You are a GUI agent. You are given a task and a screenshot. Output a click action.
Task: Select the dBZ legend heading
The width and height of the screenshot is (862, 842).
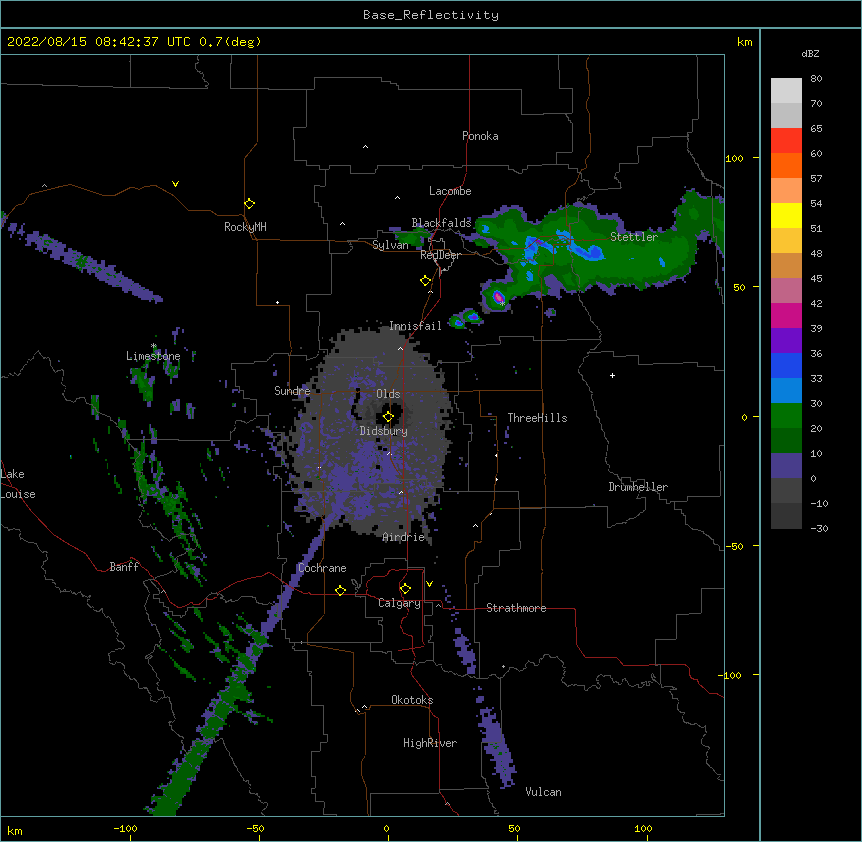(810, 53)
